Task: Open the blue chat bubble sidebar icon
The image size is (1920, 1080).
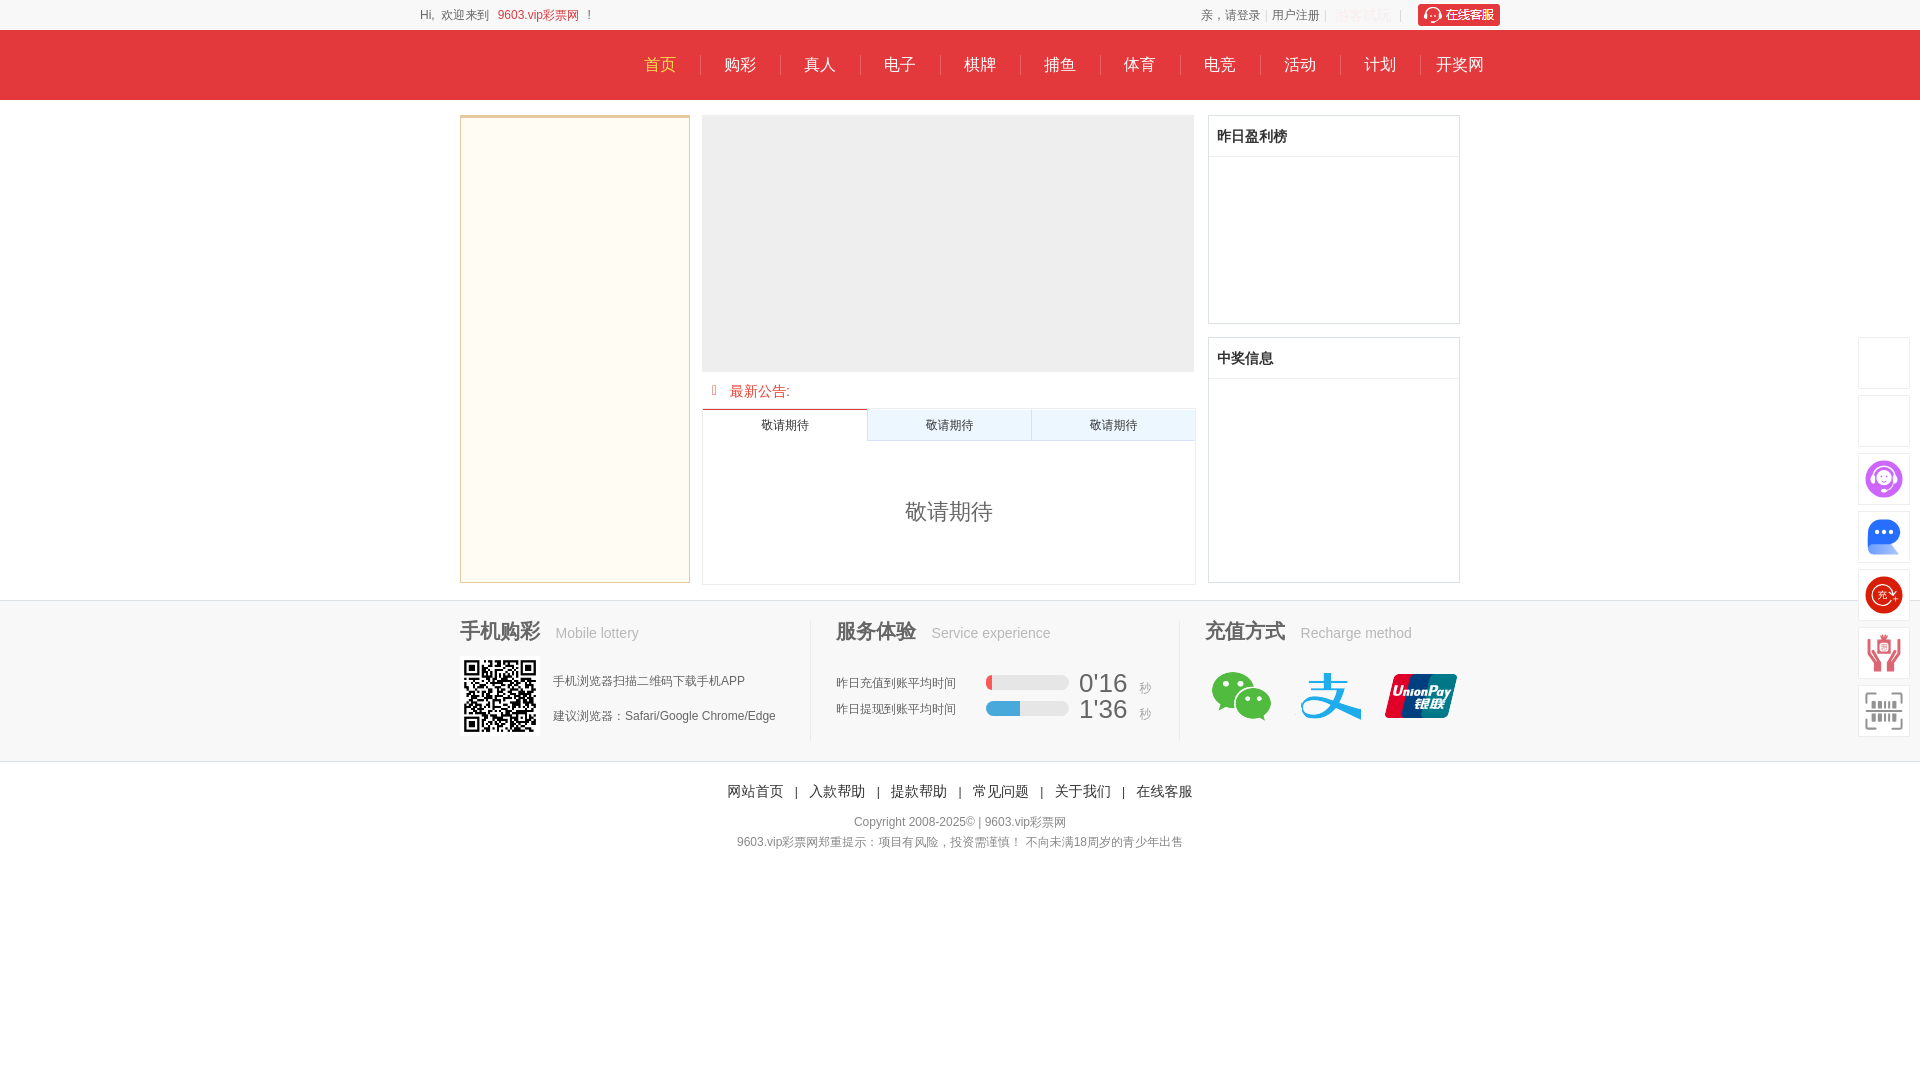Action: point(1883,537)
